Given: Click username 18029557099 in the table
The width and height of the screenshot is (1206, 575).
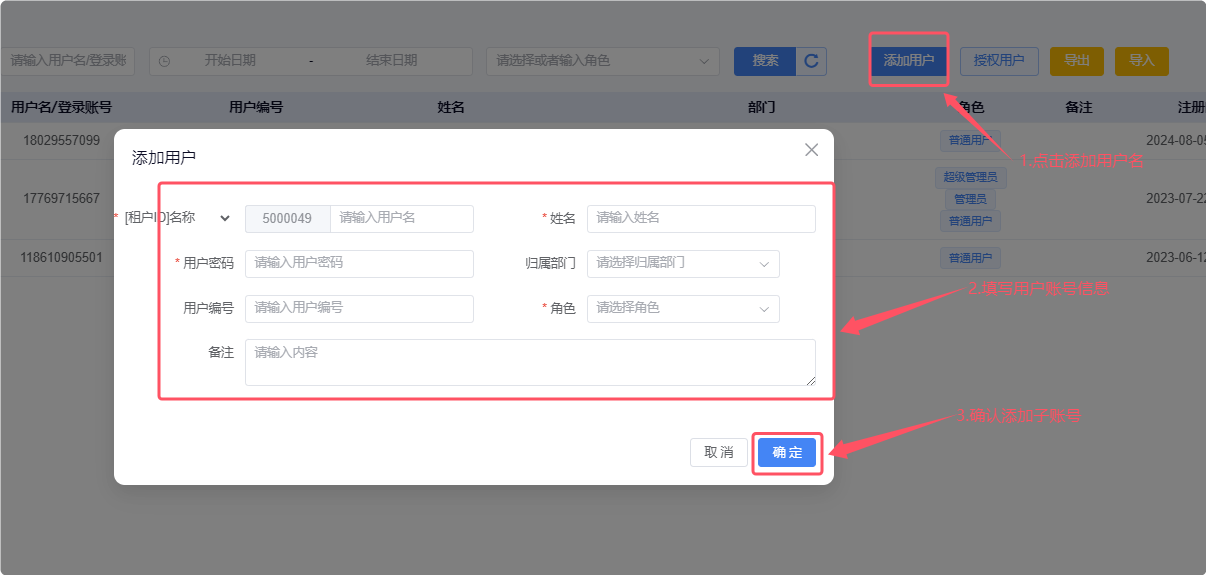Looking at the screenshot, I should pos(62,140).
